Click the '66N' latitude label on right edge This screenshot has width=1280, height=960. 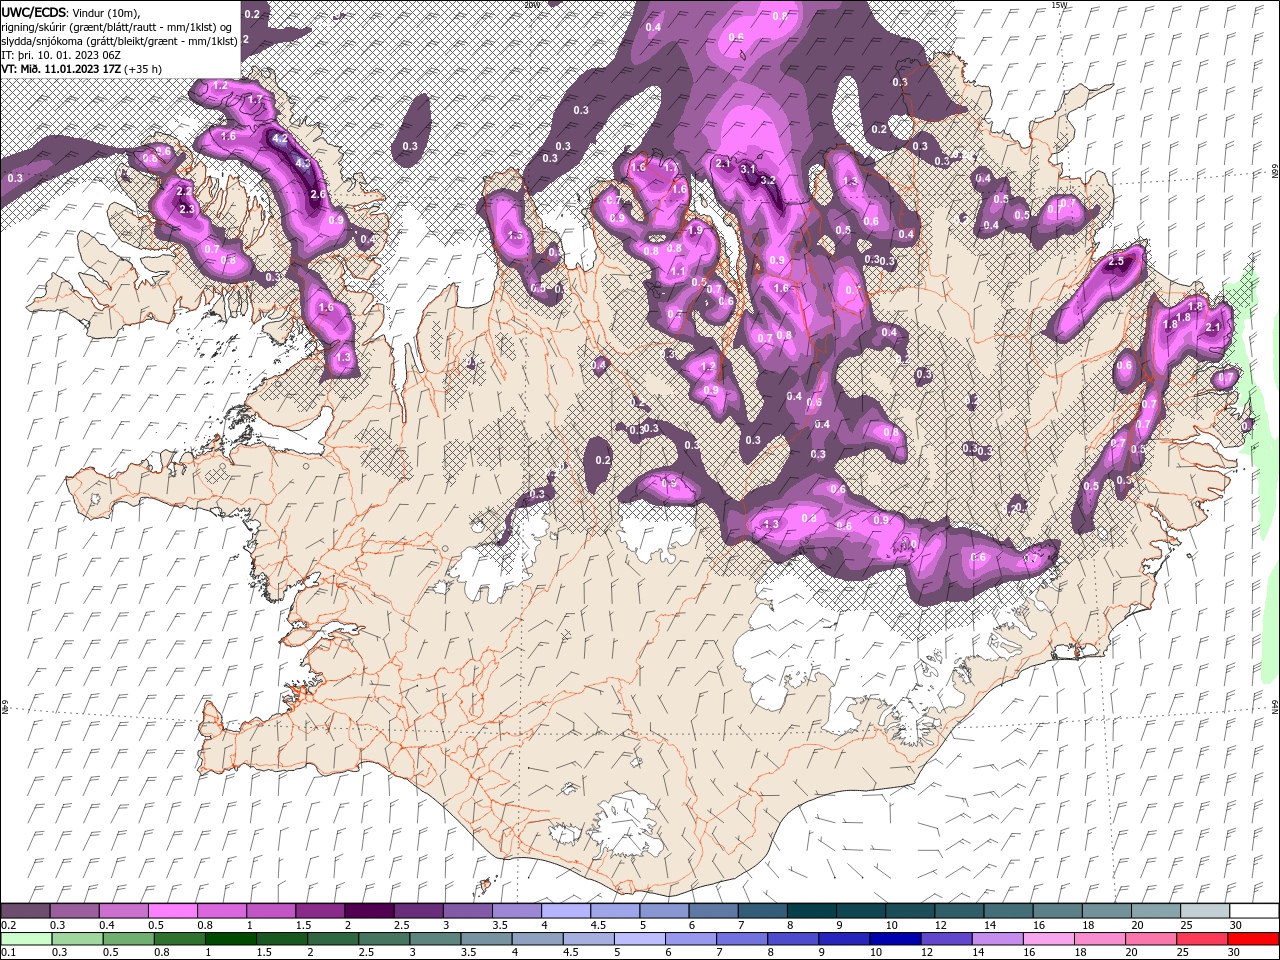pyautogui.click(x=1275, y=171)
